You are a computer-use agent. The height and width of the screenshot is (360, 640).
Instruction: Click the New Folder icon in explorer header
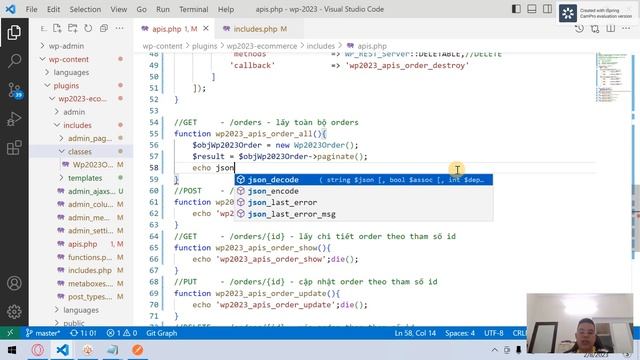pyautogui.click(x=73, y=28)
